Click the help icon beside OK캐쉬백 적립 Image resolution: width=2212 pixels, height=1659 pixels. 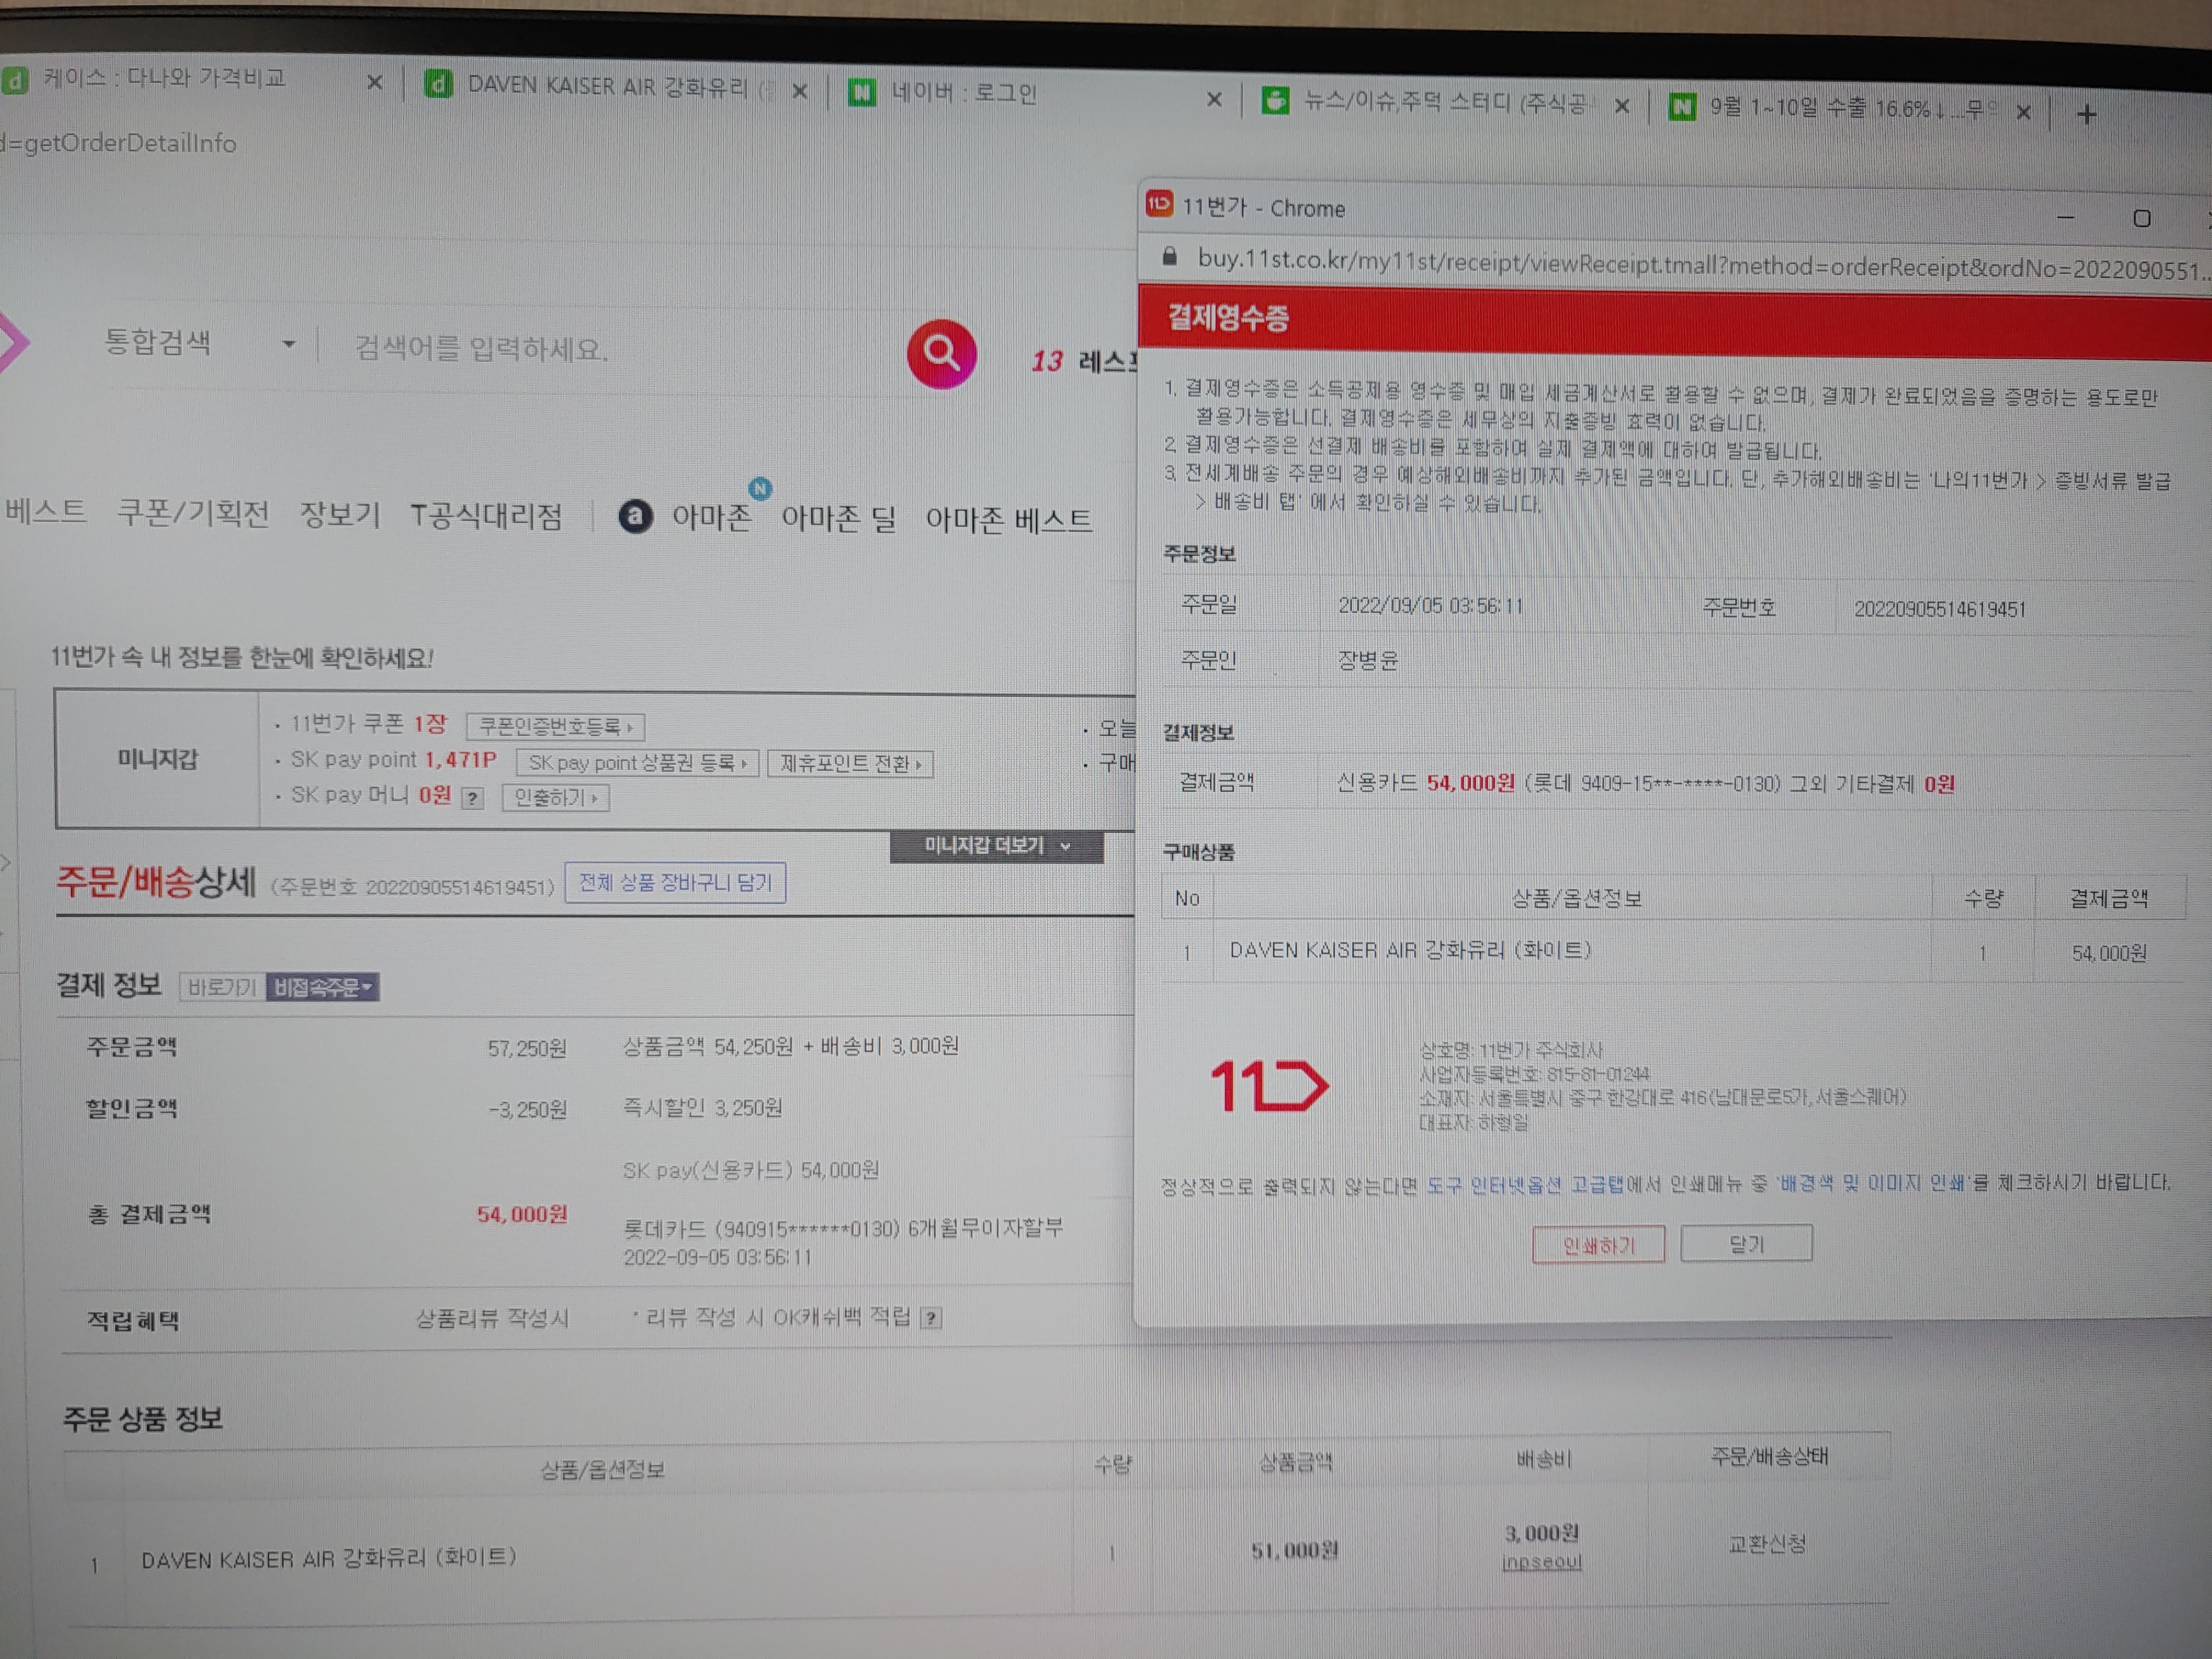(x=931, y=1318)
